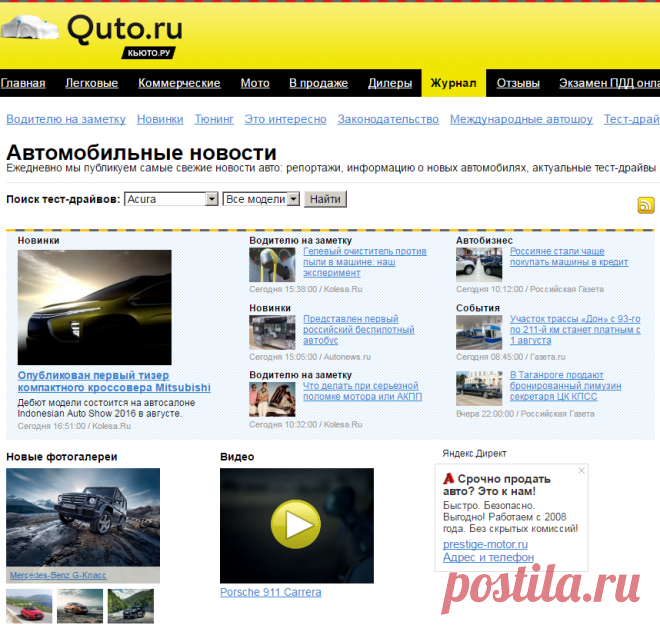Viewport: 660px width, 625px height.
Task: Select 'Мото' in the navigation bar
Action: 255,83
